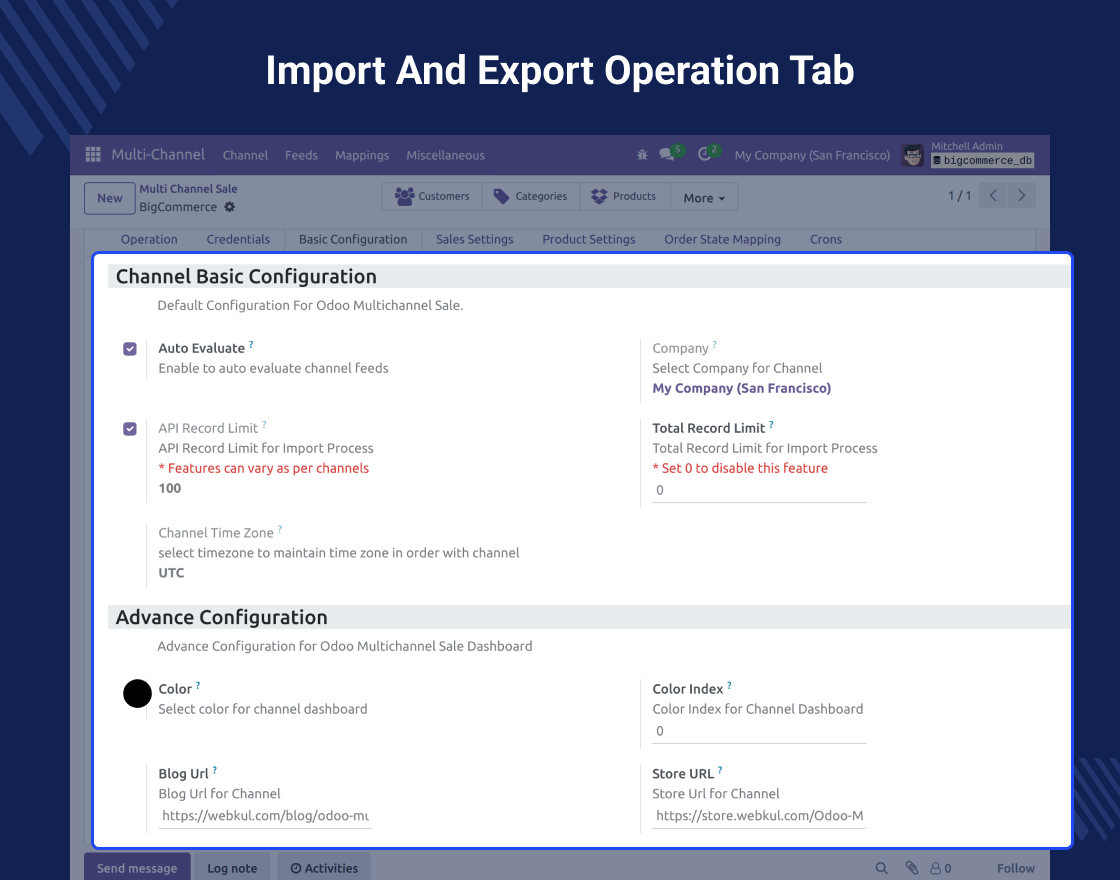Open the Categories stat button
The width and height of the screenshot is (1120, 880).
pyautogui.click(x=531, y=196)
